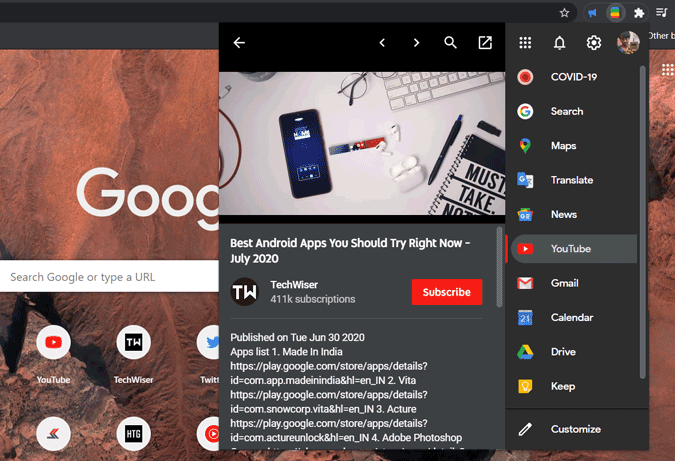
Task: Go to next video with right chevron
Action: pyautogui.click(x=416, y=43)
